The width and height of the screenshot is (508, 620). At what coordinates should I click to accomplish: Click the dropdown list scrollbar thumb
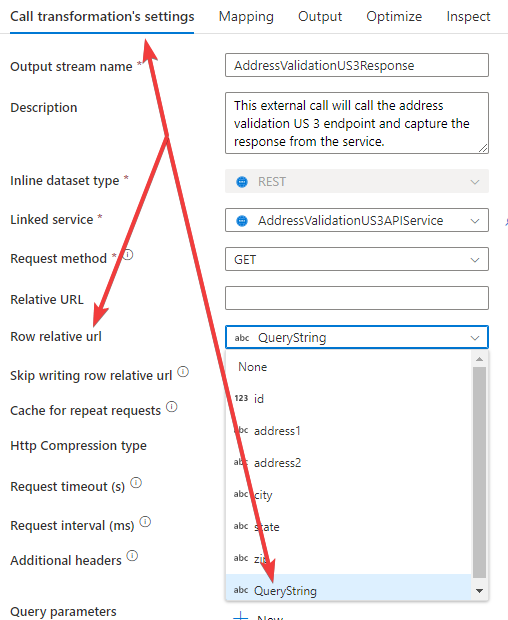480,472
